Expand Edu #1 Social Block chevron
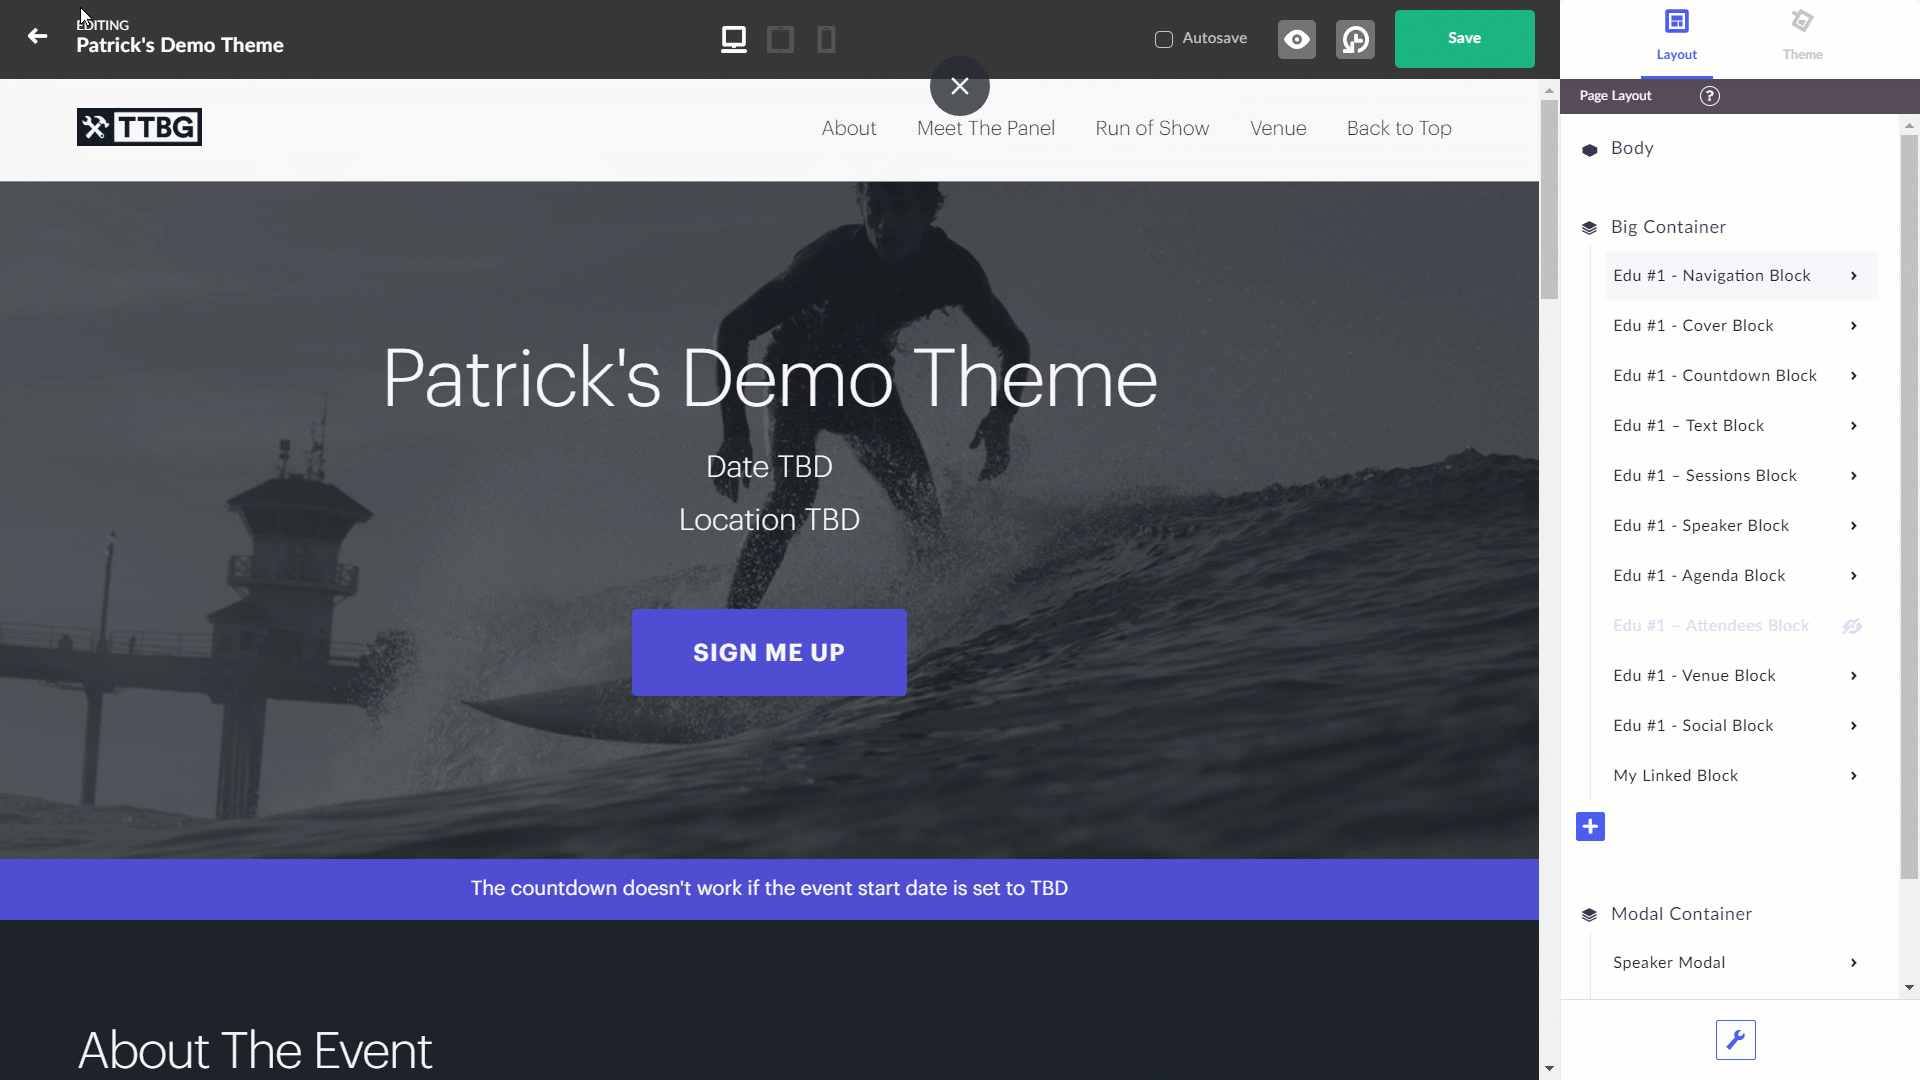Screen dimensions: 1920x1080 pos(1854,726)
